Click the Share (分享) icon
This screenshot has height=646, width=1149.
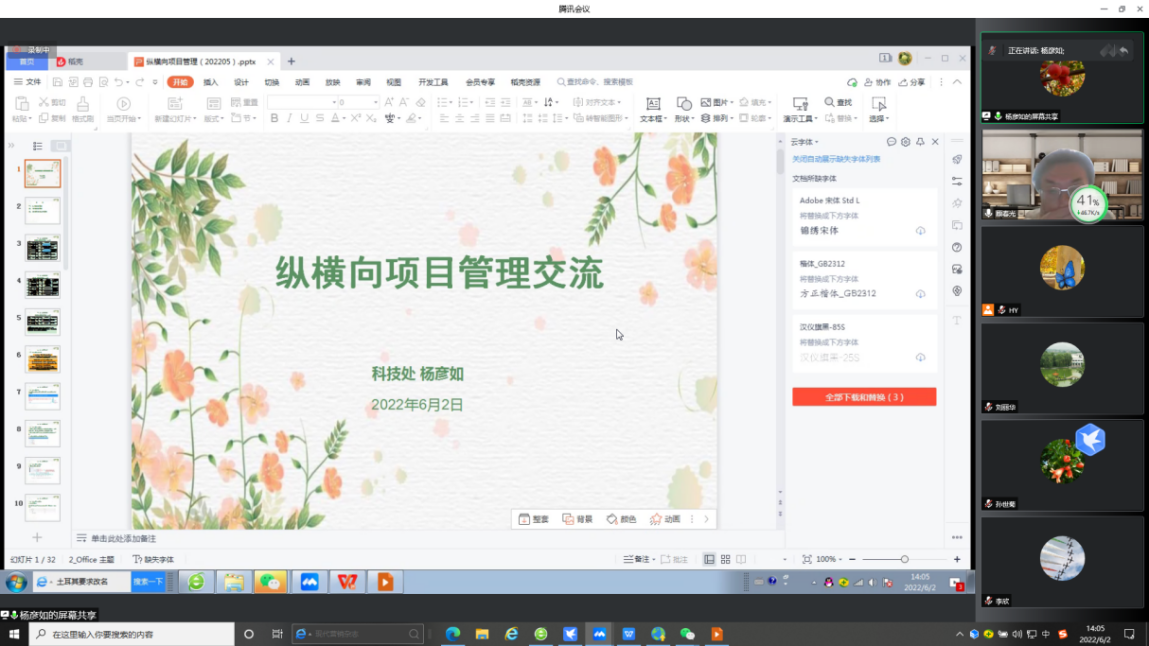[x=911, y=82]
